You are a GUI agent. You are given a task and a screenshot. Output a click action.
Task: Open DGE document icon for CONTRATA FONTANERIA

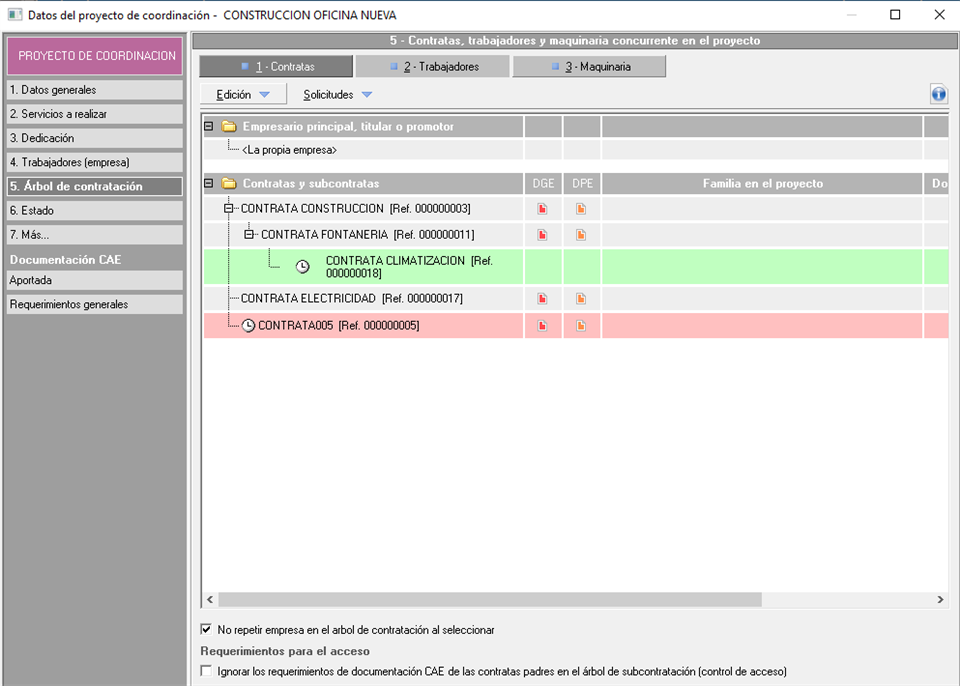point(543,235)
